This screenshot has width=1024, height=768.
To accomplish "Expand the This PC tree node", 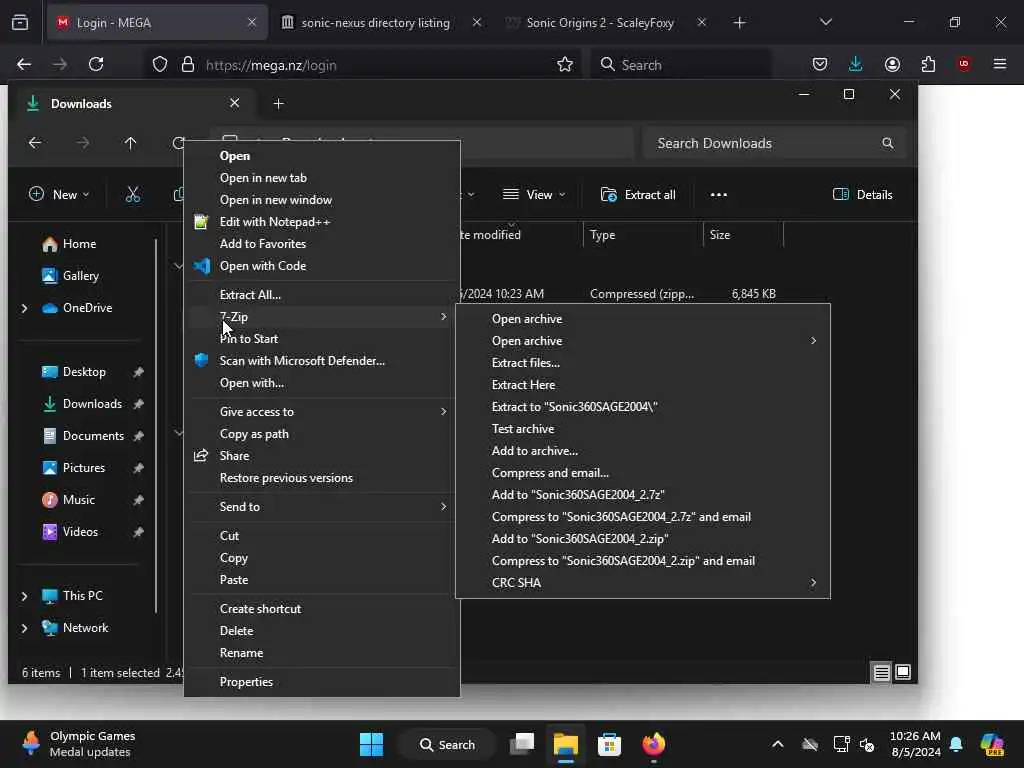I will click(25, 596).
